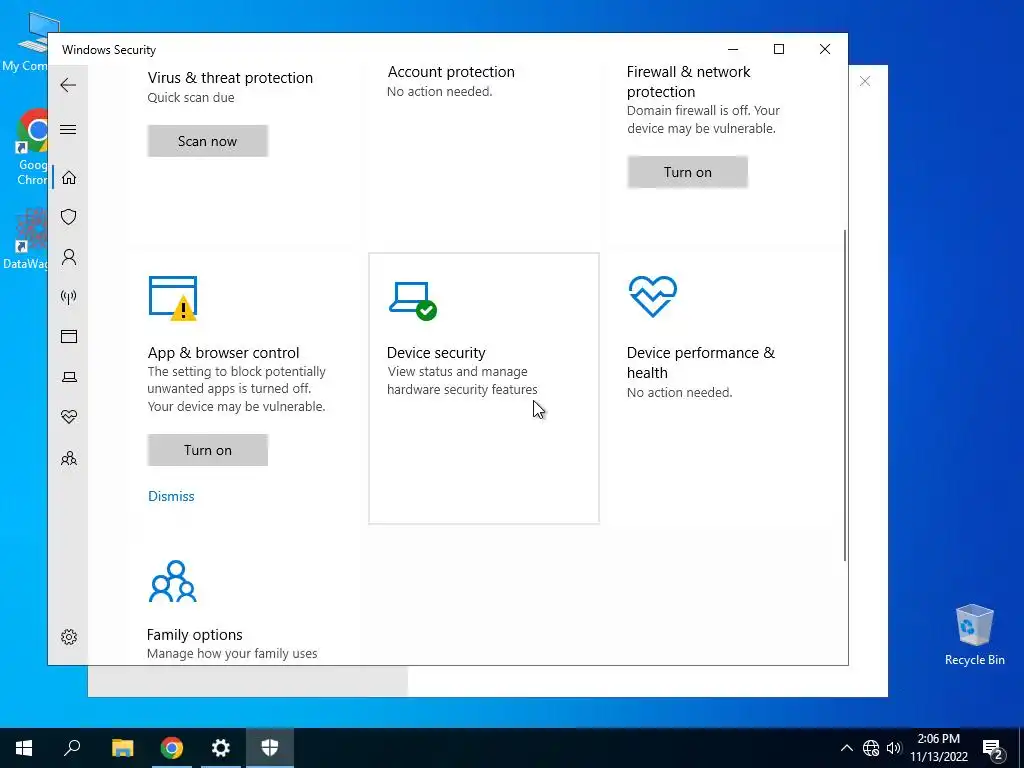This screenshot has height=768, width=1024.
Task: Click the large Family options people icon
Action: point(172,581)
